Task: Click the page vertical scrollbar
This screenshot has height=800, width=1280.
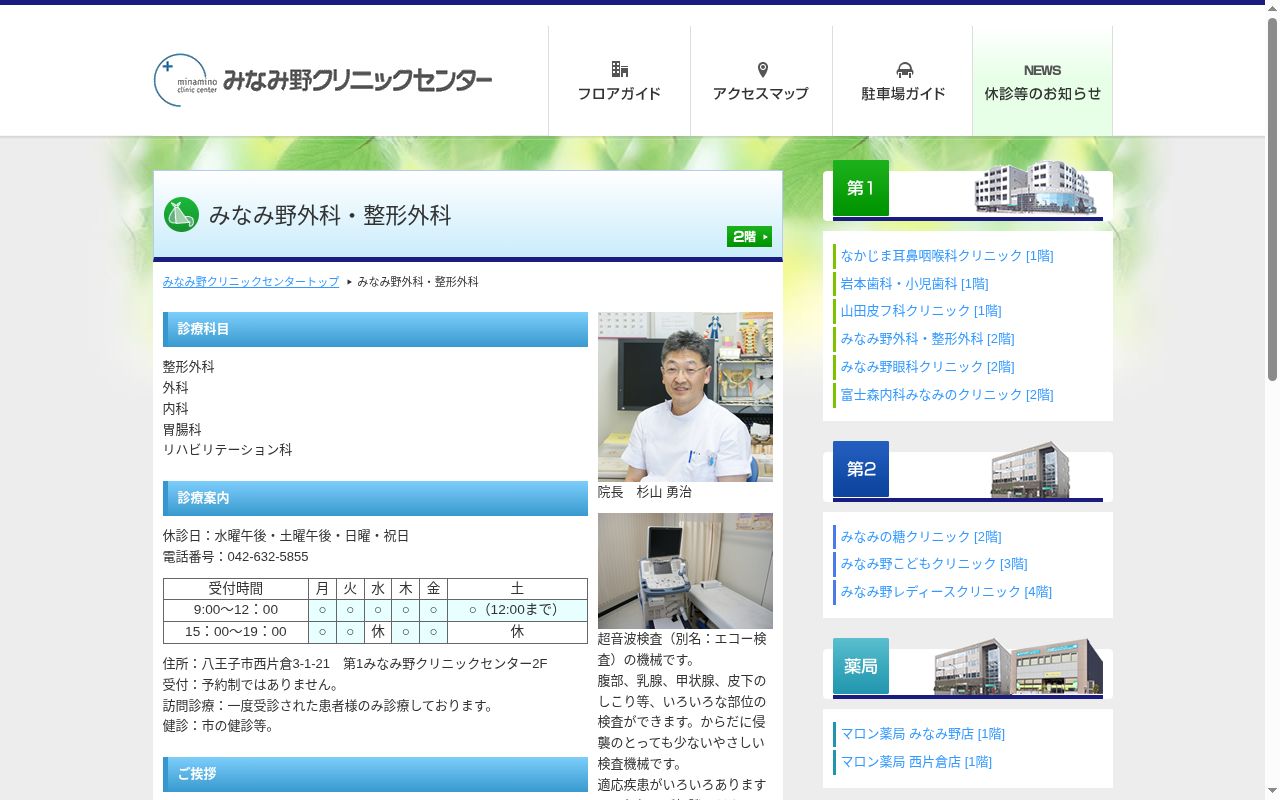Action: [x=1272, y=400]
